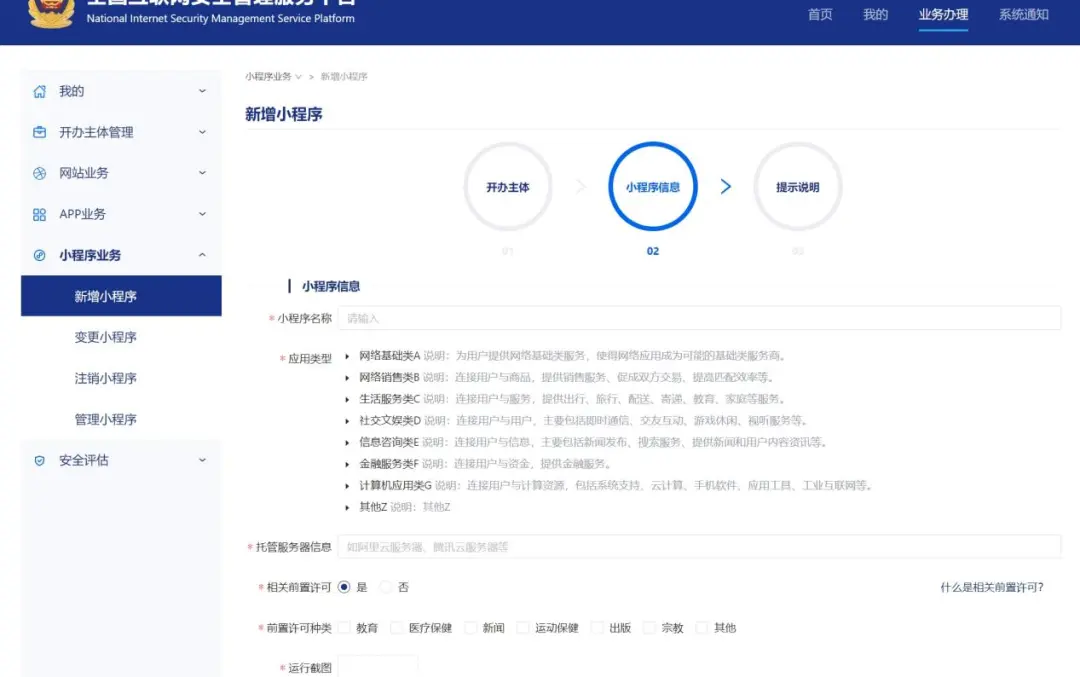The image size is (1080, 677).
Task: Expand the 金融服务类F tree node
Action: (348, 464)
